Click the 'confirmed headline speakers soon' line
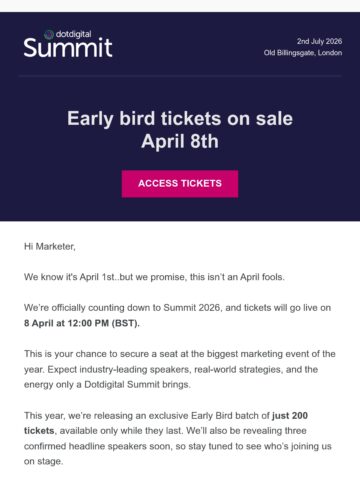 point(178,446)
